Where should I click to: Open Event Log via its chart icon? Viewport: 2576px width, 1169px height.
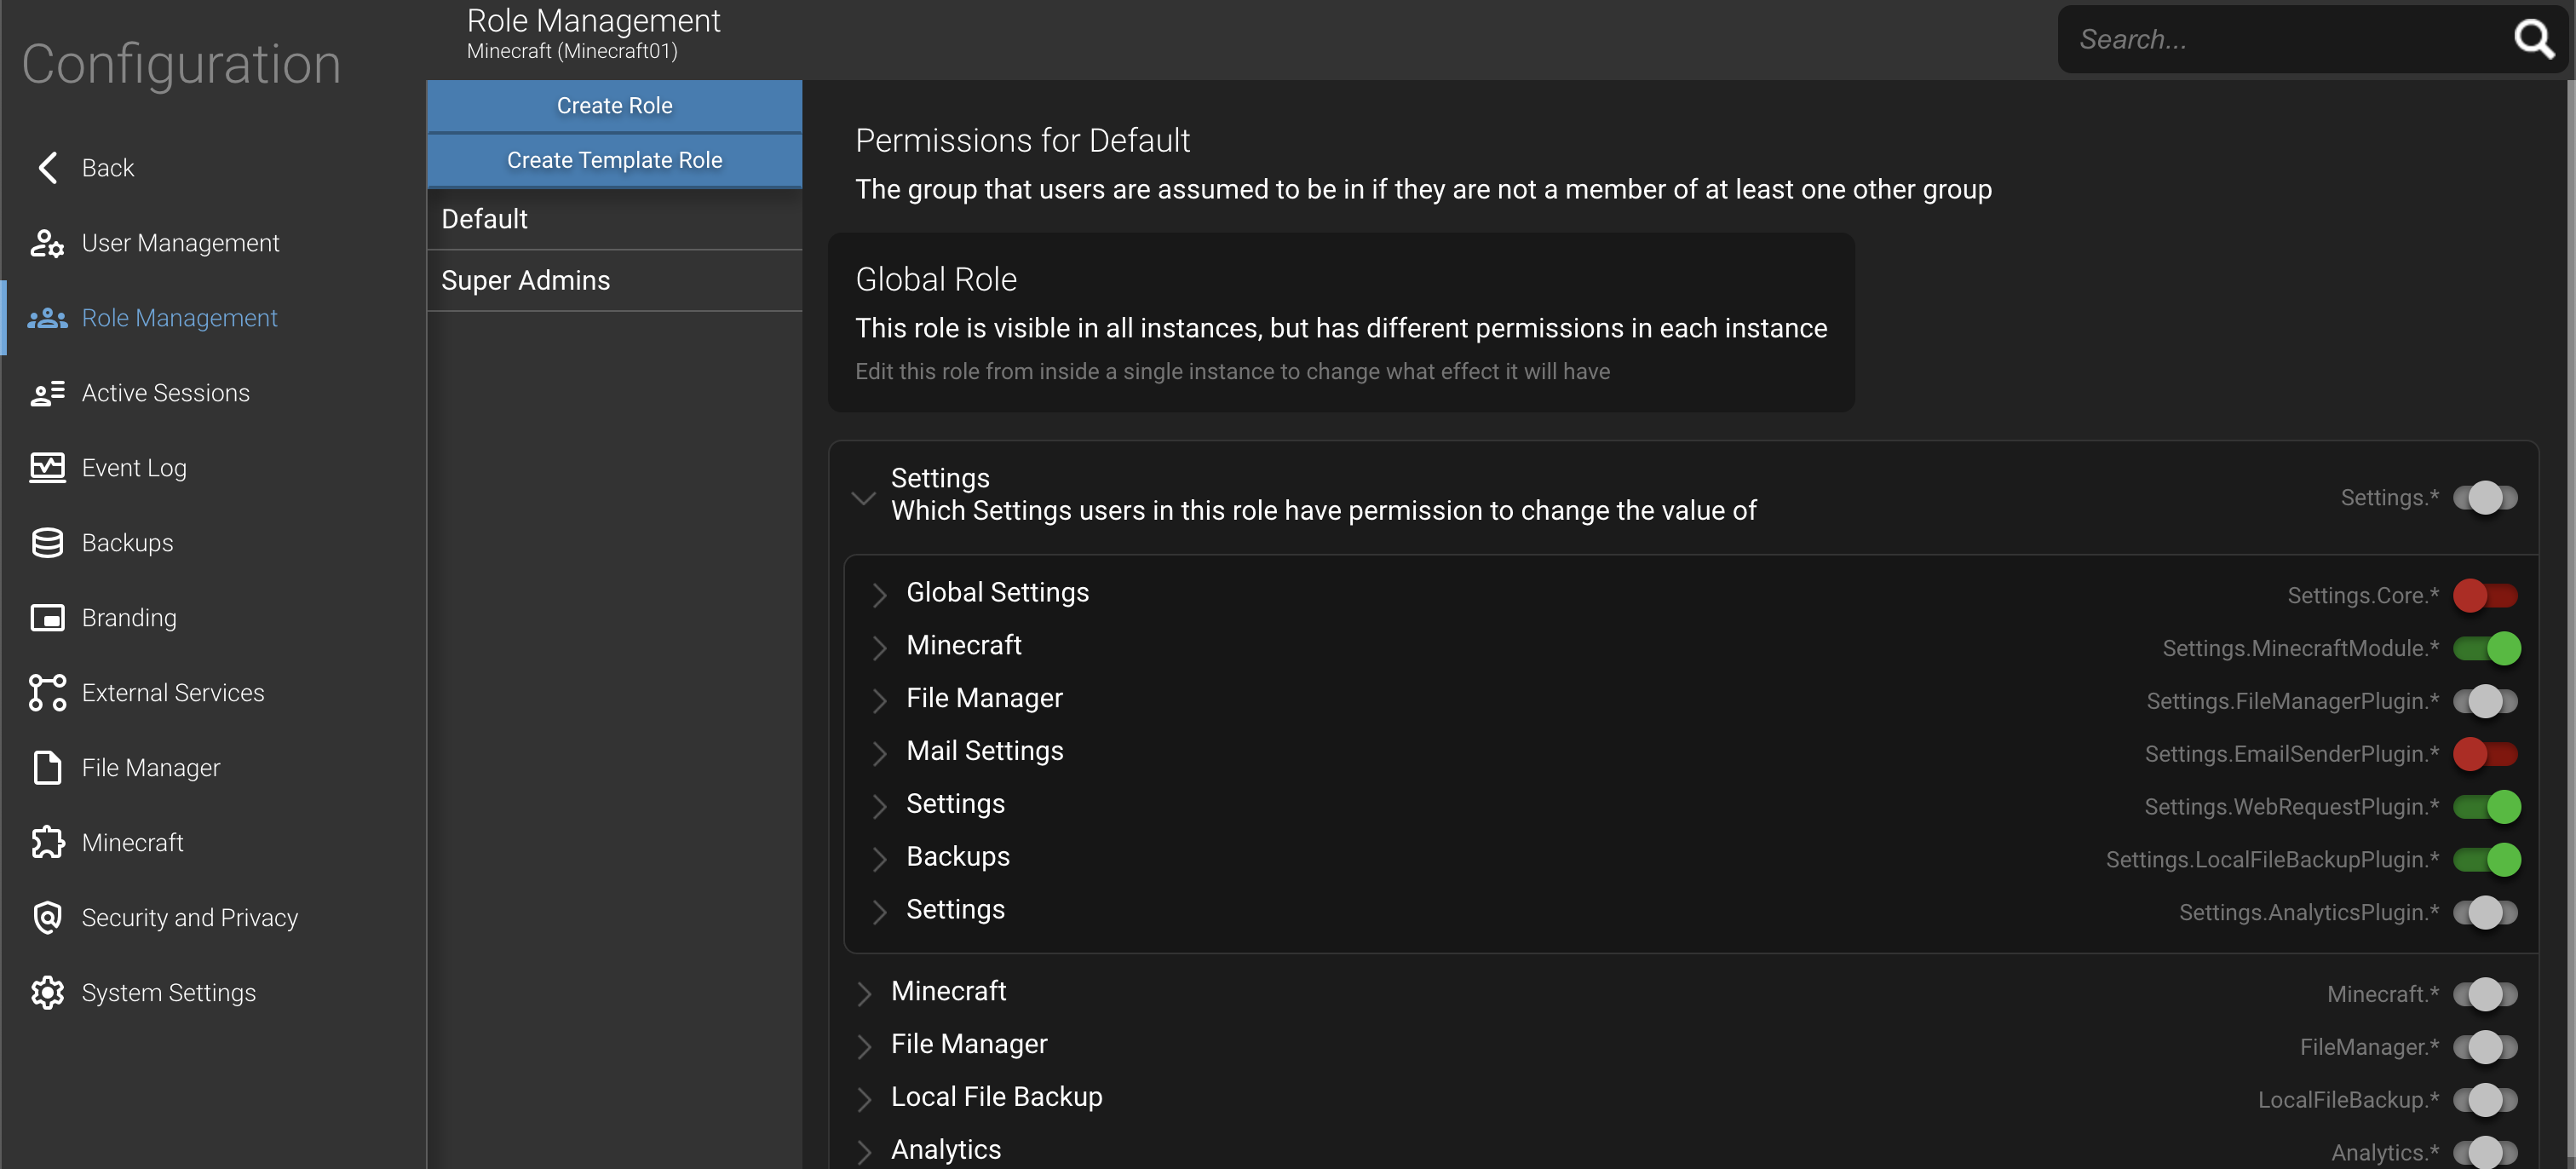tap(47, 468)
